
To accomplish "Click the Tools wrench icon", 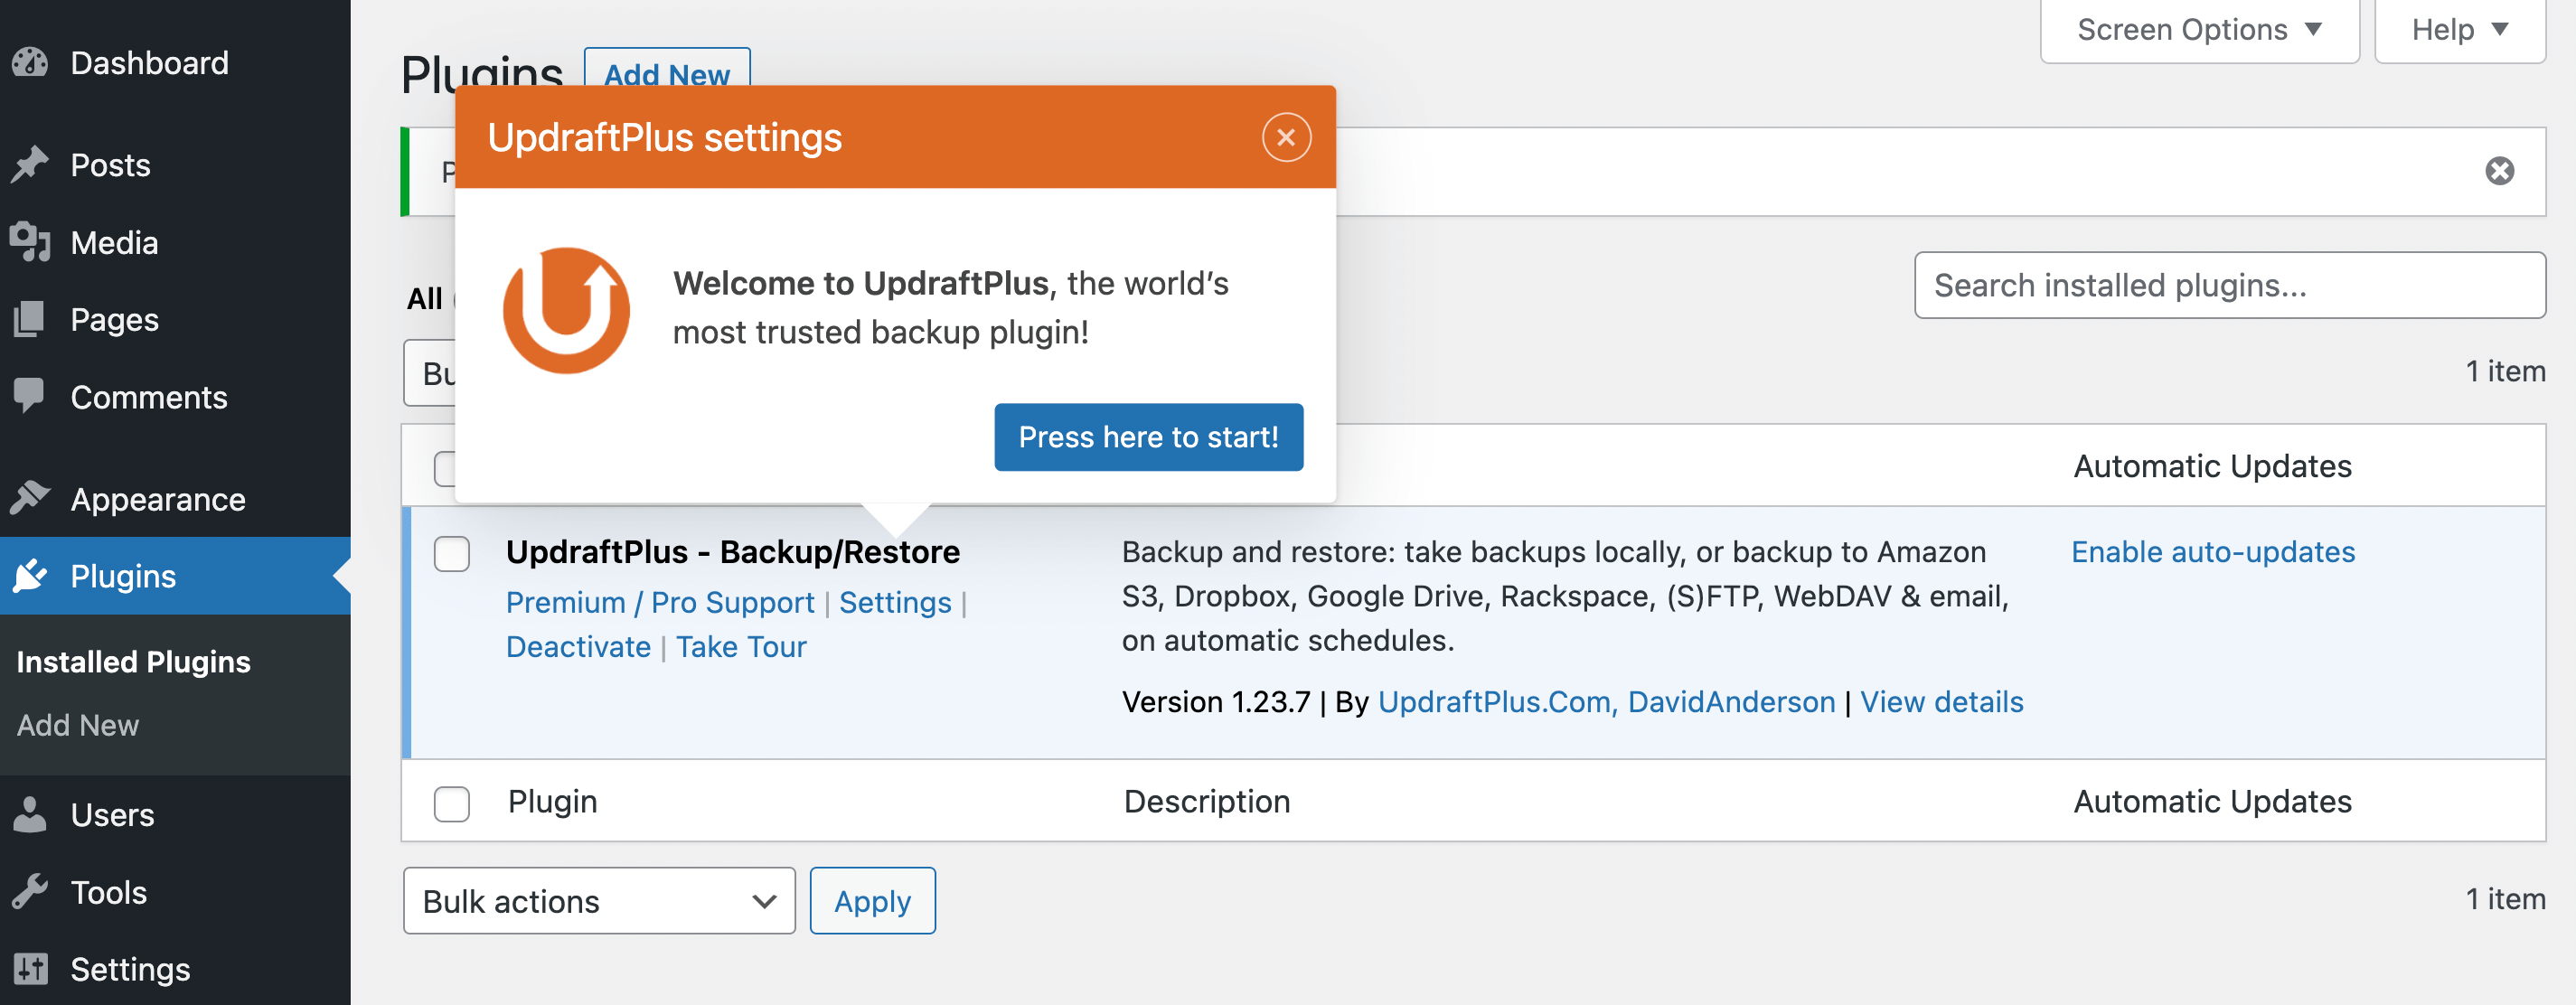I will pyautogui.click(x=31, y=892).
